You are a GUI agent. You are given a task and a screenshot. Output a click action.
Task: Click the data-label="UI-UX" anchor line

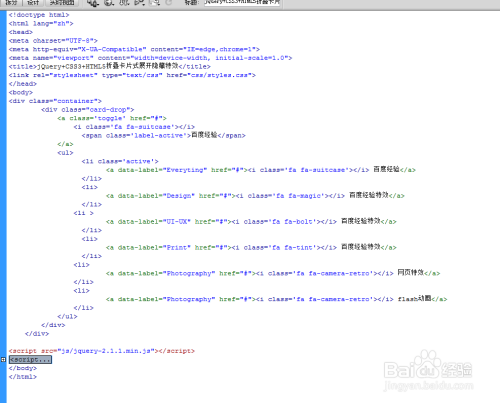point(251,221)
